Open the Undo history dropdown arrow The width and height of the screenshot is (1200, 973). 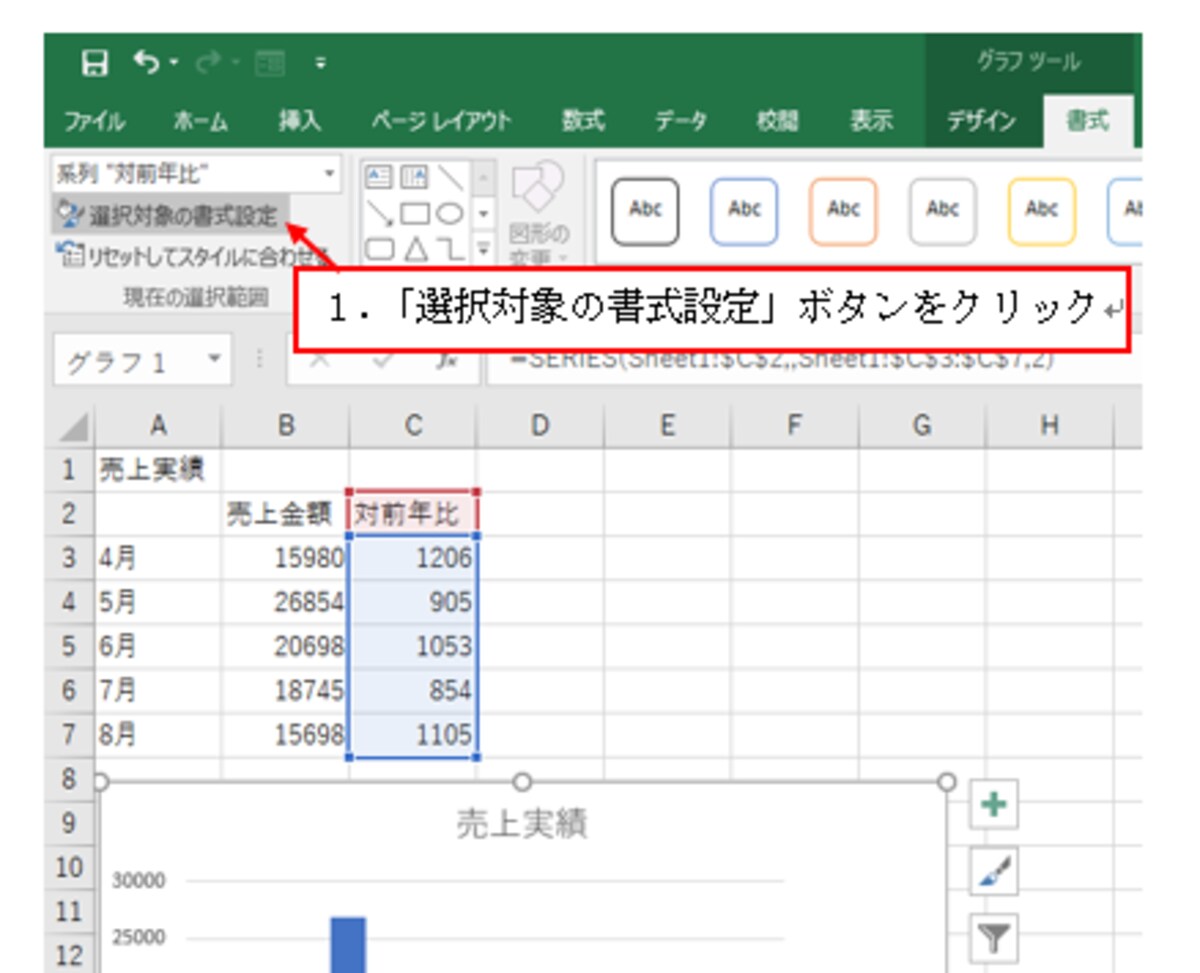[x=172, y=65]
